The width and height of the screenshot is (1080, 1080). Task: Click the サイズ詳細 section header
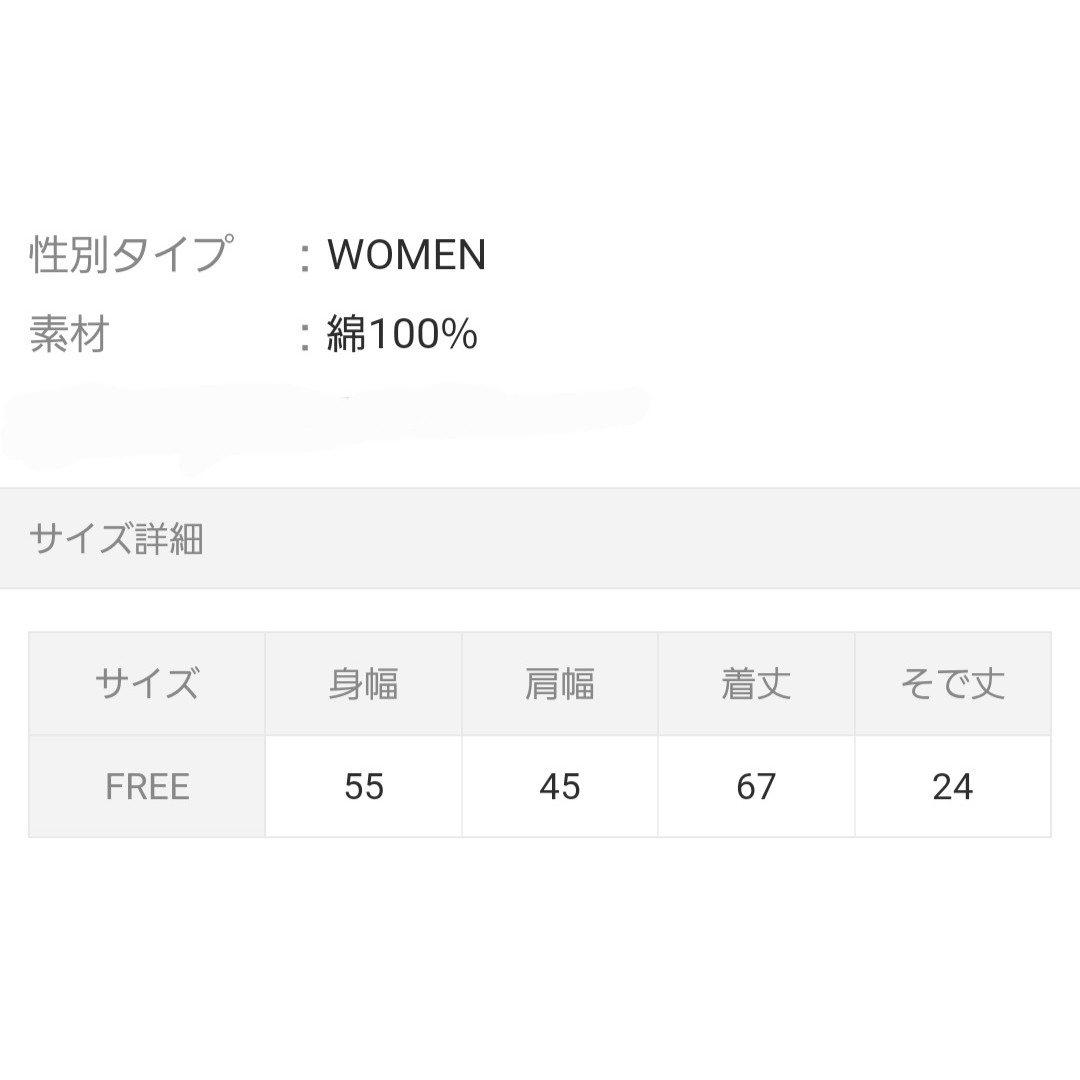(x=540, y=539)
